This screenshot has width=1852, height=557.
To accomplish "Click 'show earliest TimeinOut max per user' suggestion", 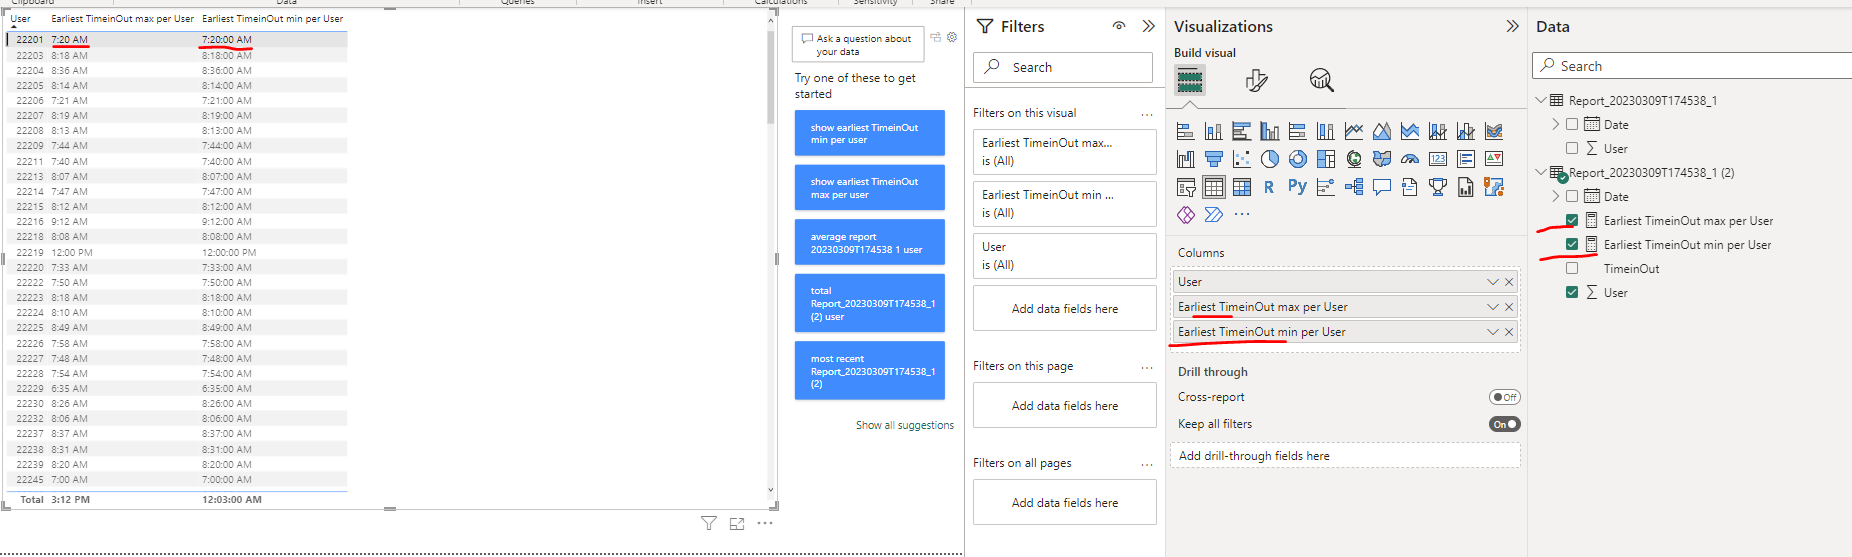I will click(x=870, y=187).
